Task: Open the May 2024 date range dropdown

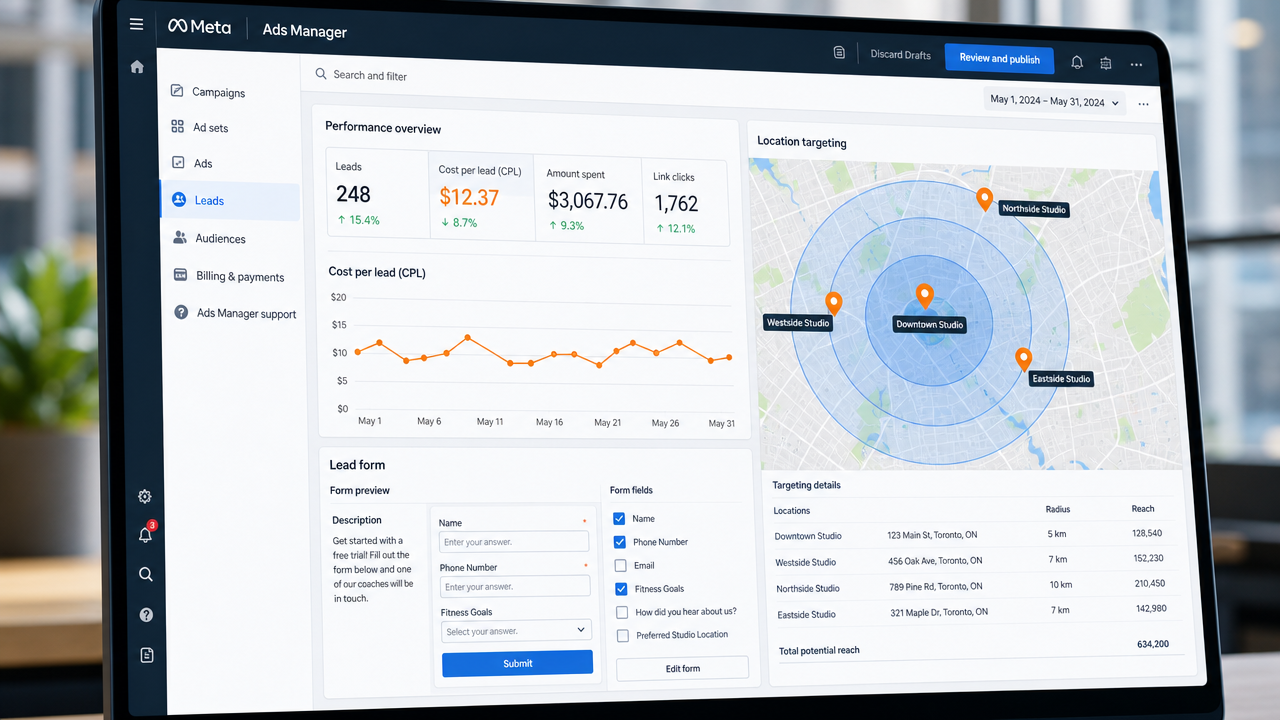Action: [x=1055, y=102]
